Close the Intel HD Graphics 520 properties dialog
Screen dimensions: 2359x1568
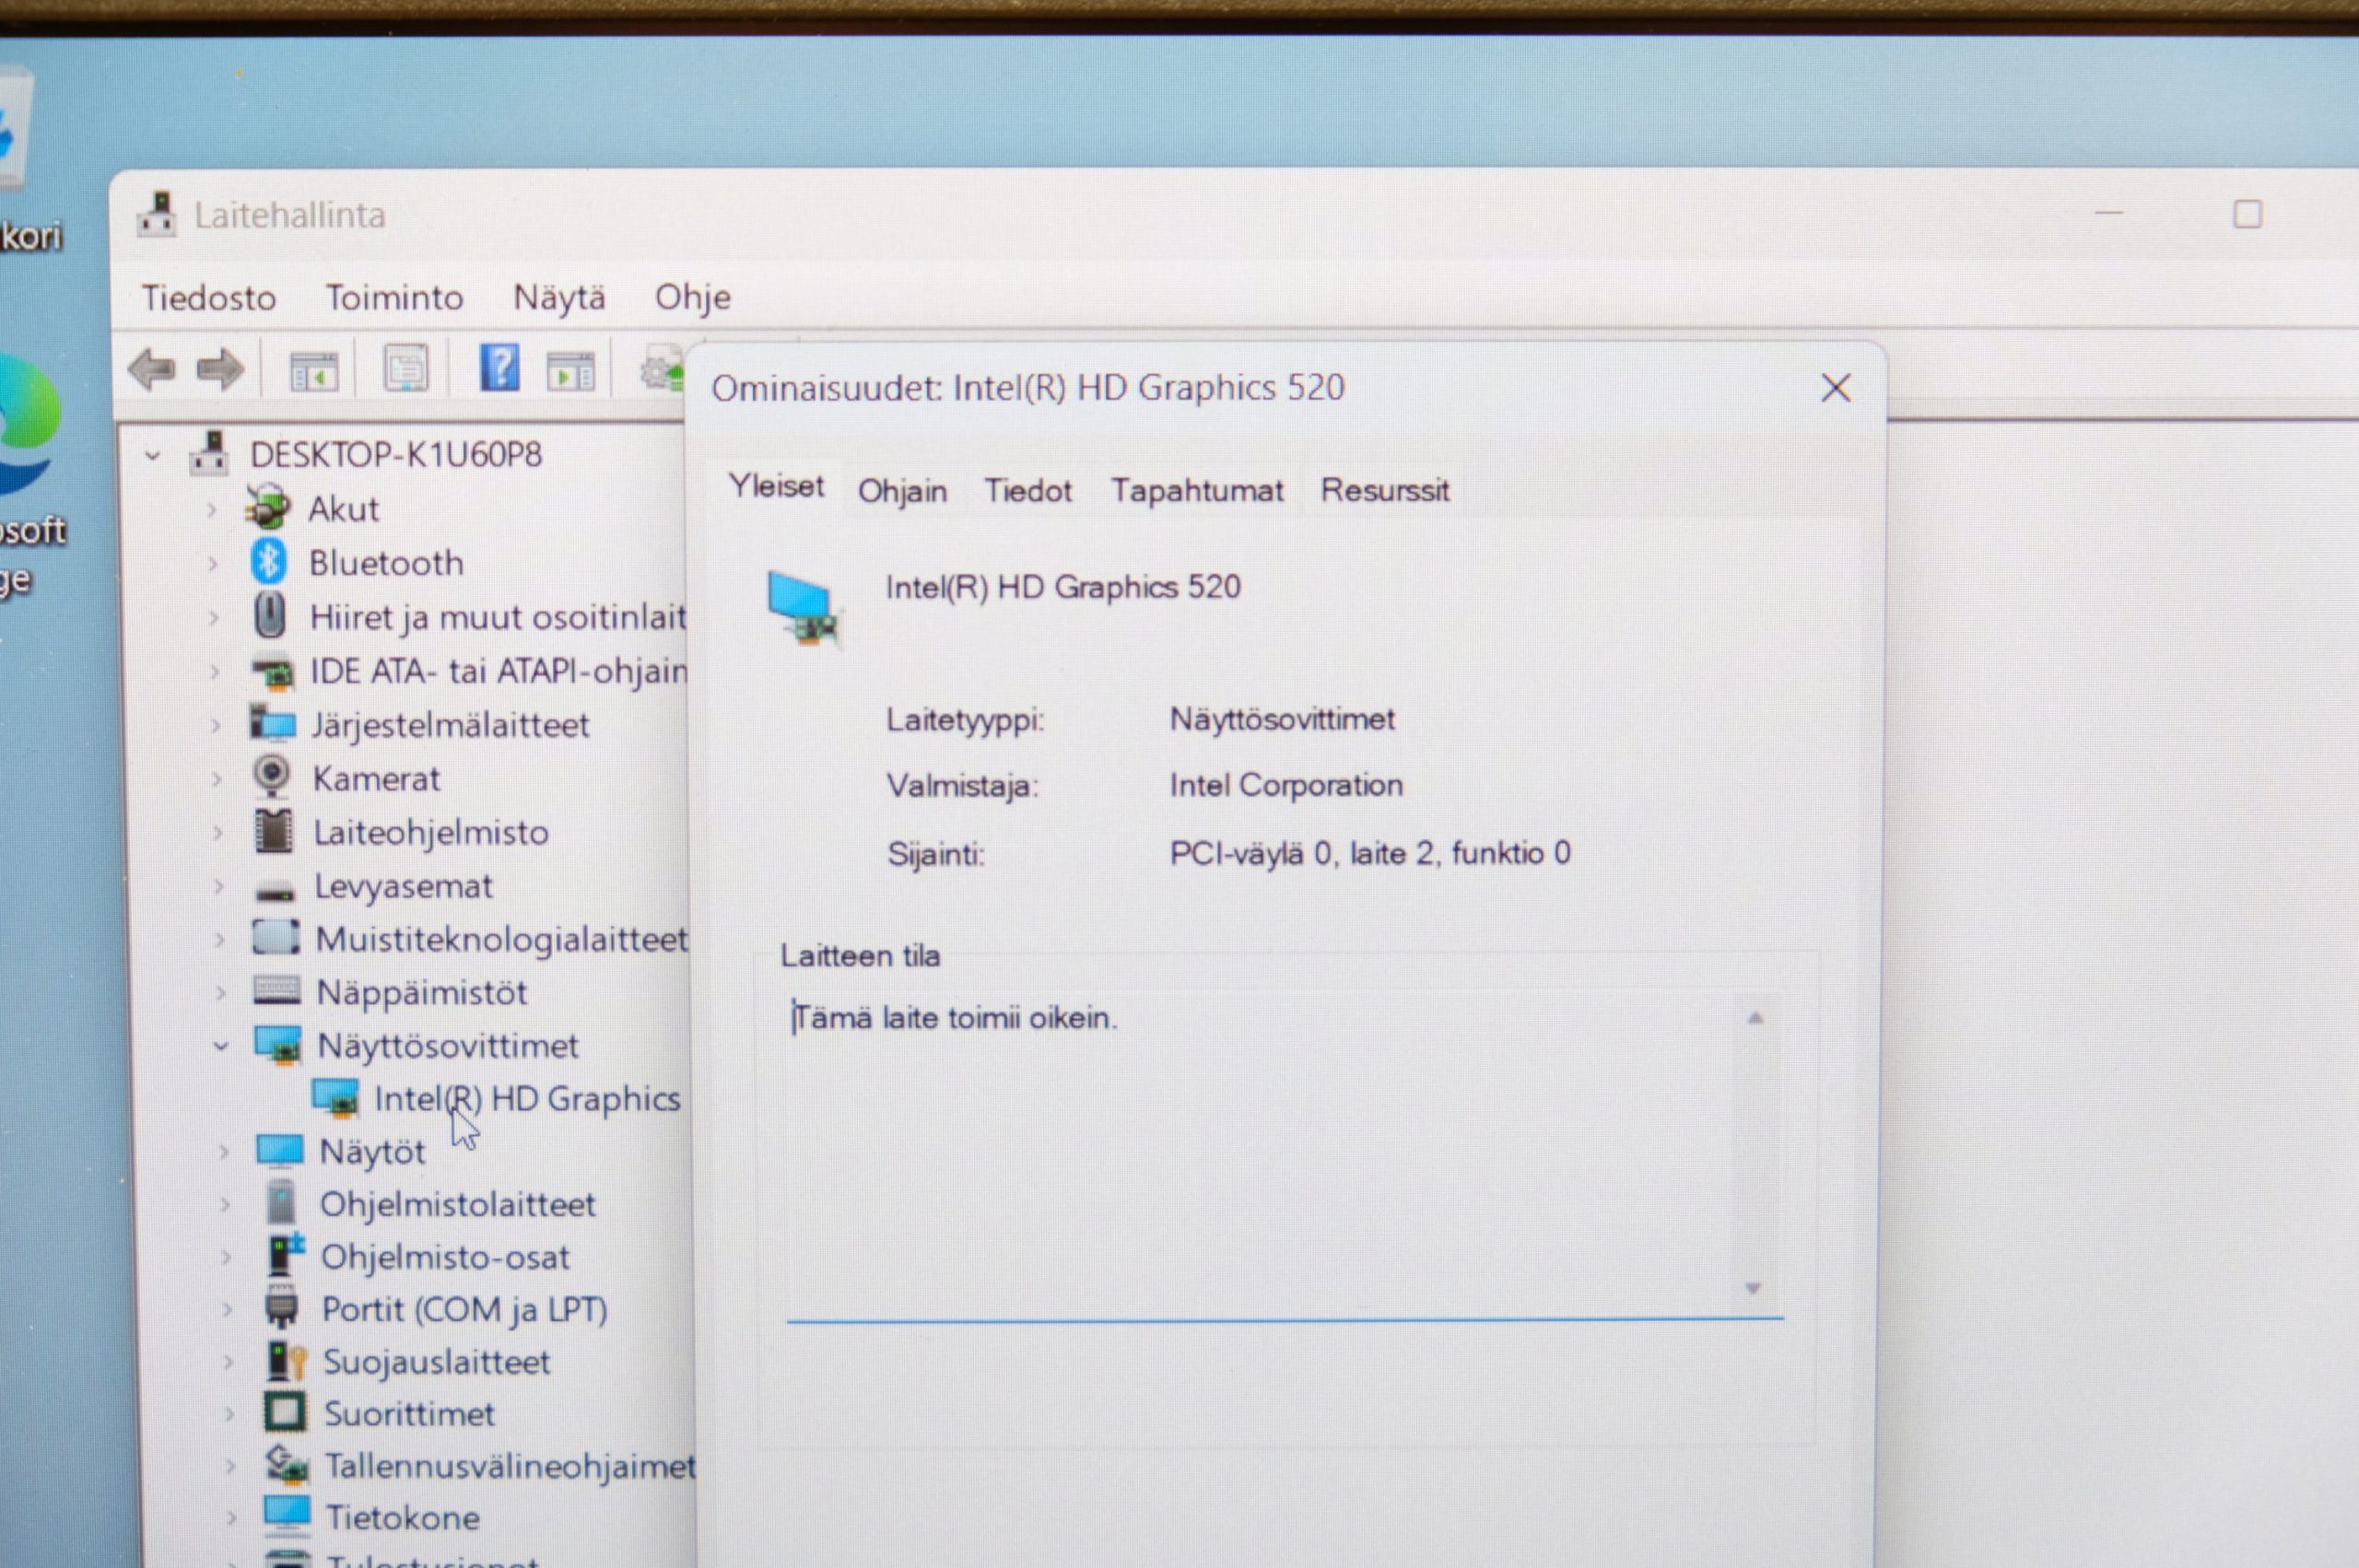(1836, 388)
